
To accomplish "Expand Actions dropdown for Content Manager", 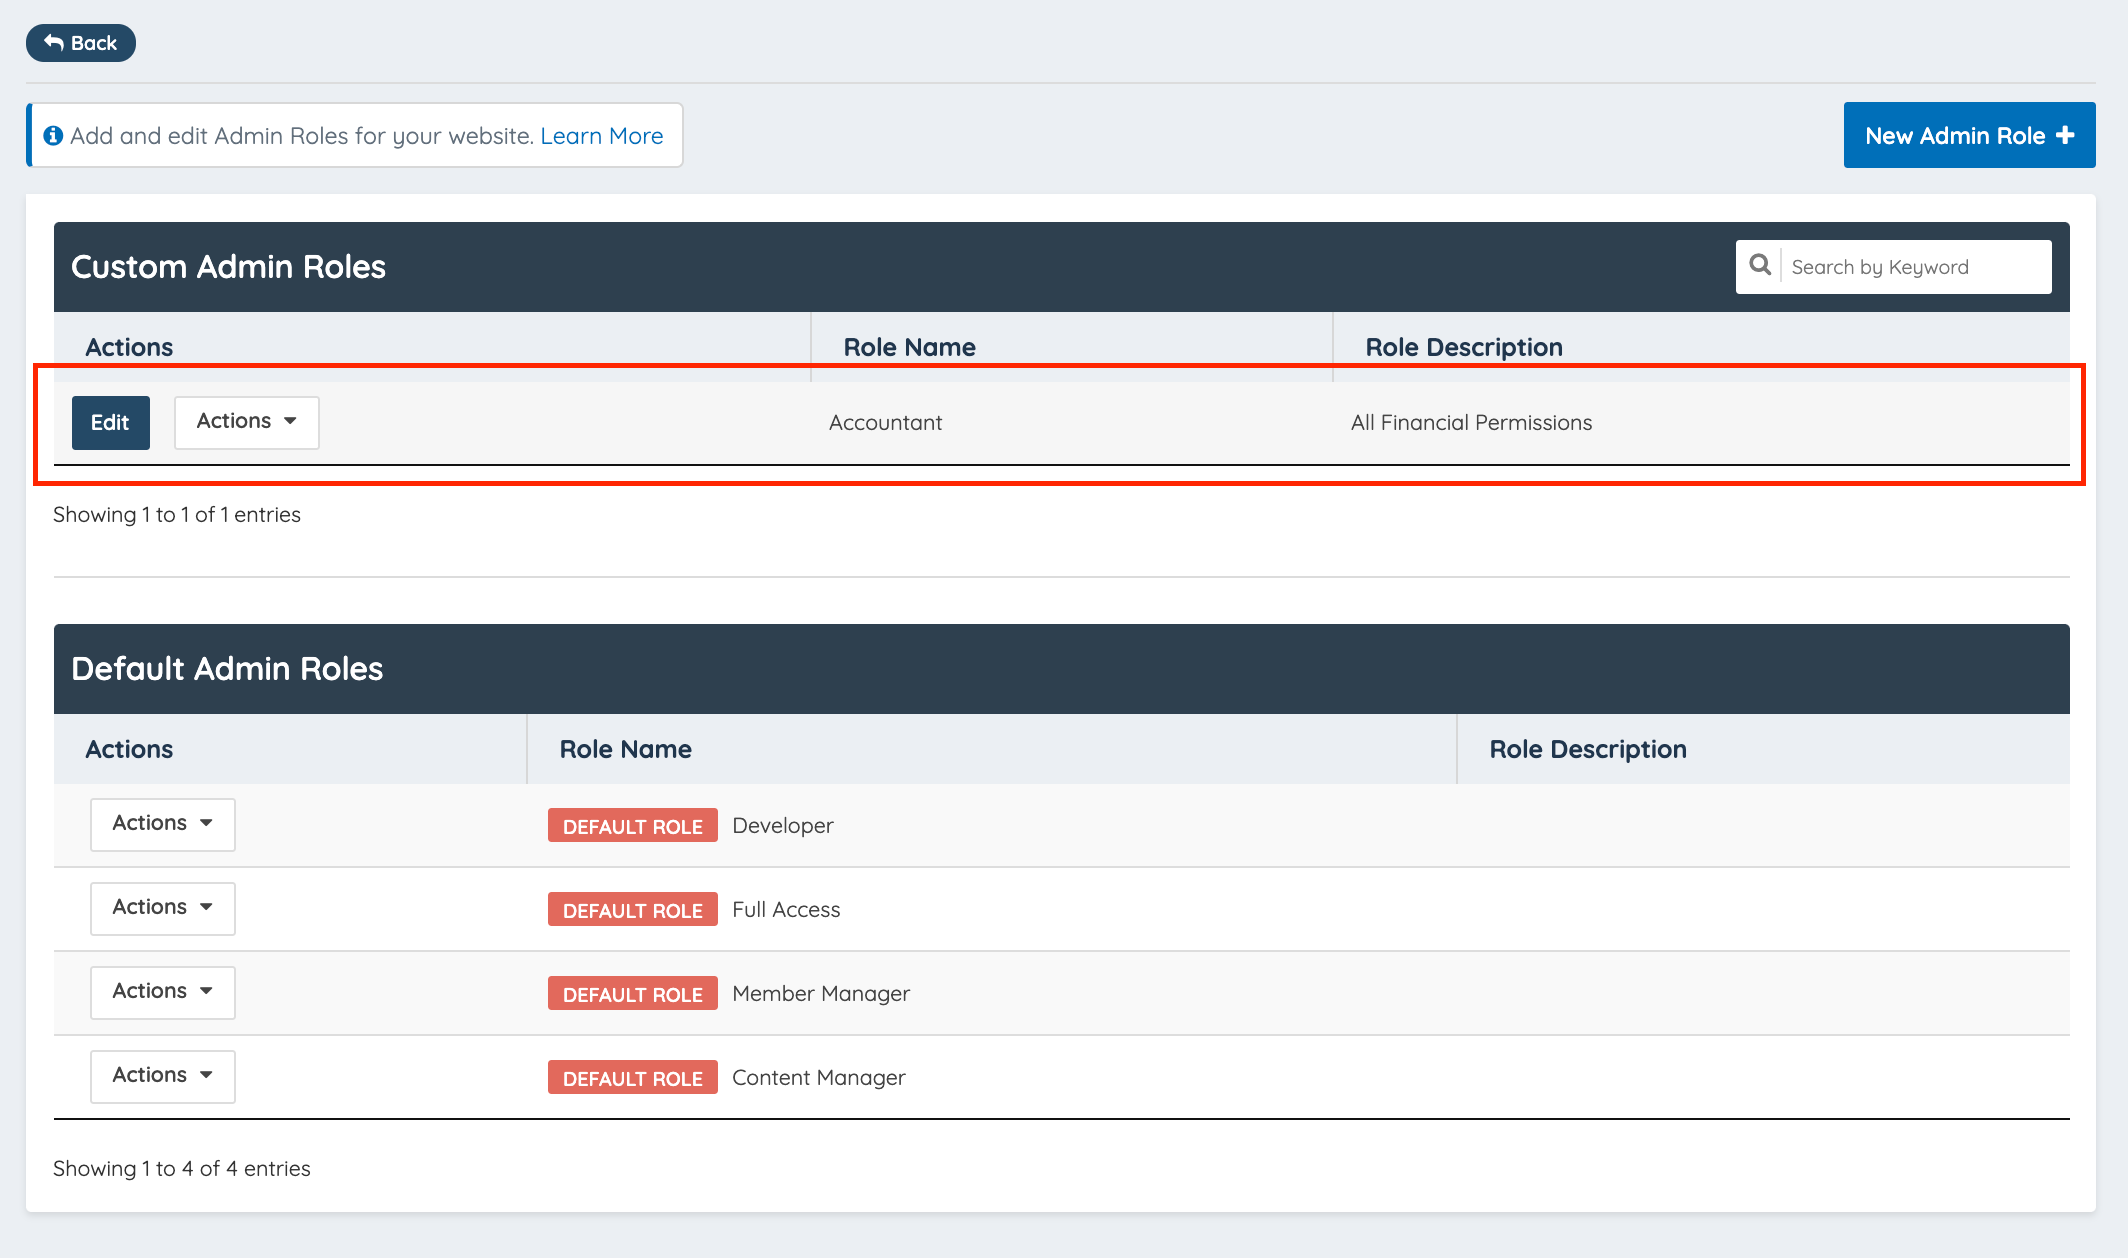I will [162, 1076].
